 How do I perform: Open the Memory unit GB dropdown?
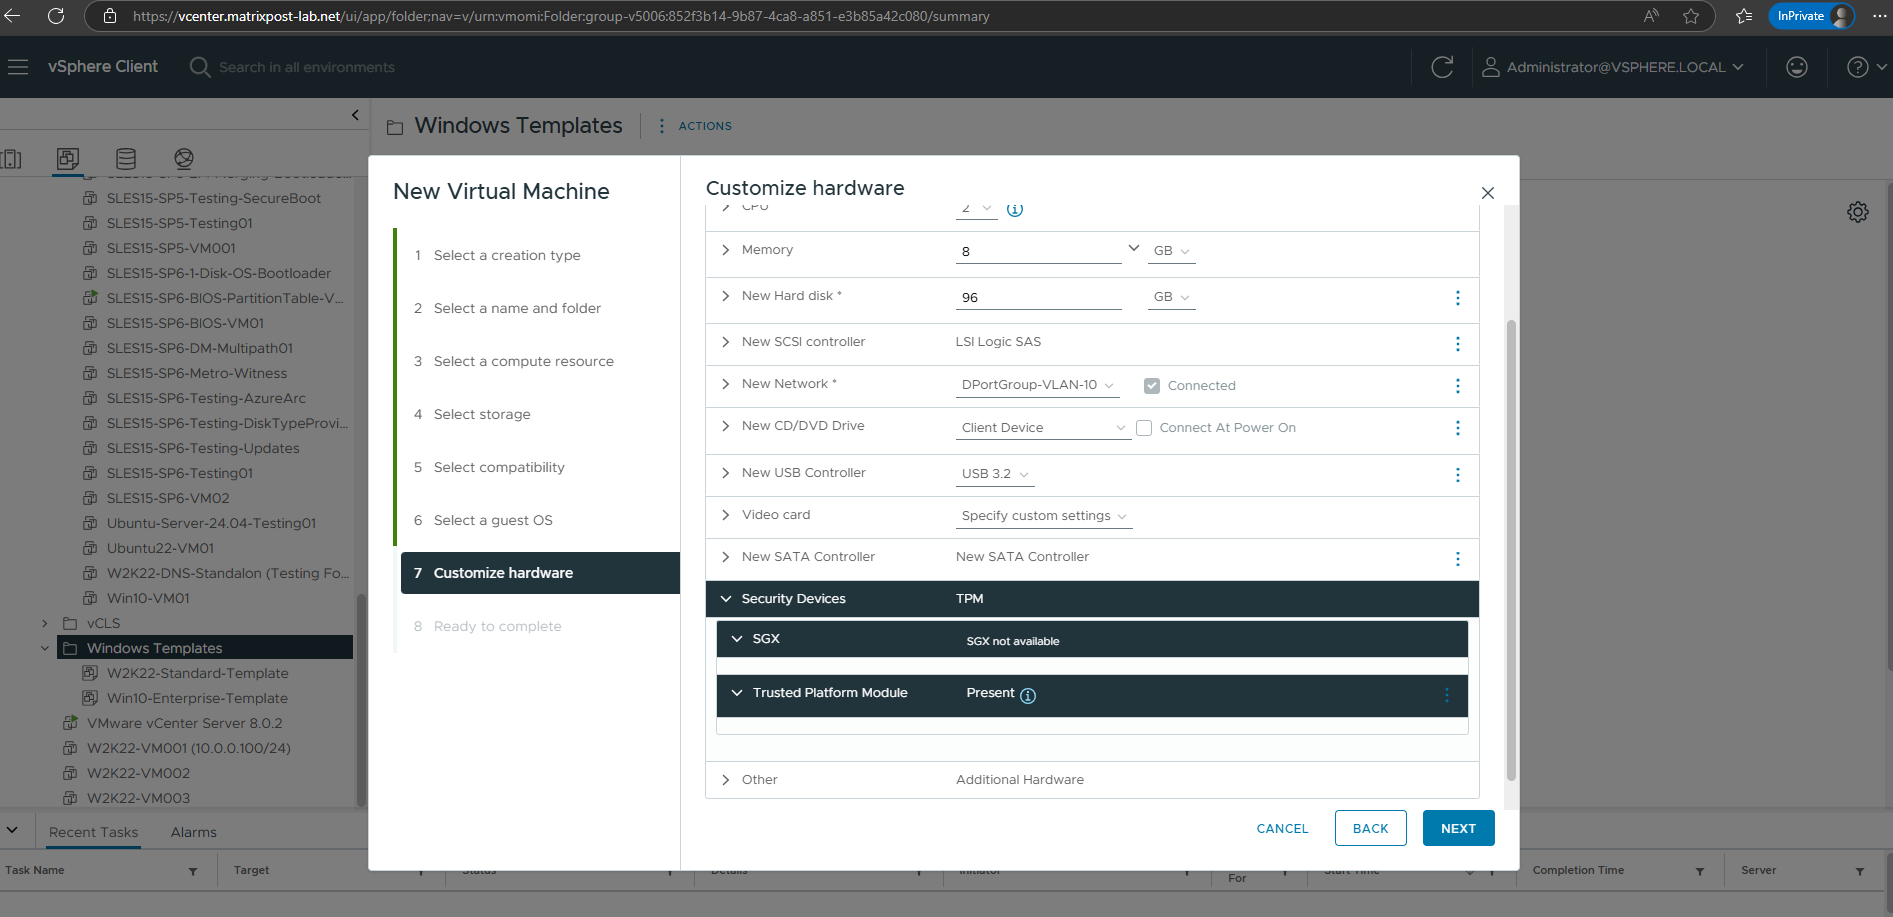coord(1171,251)
